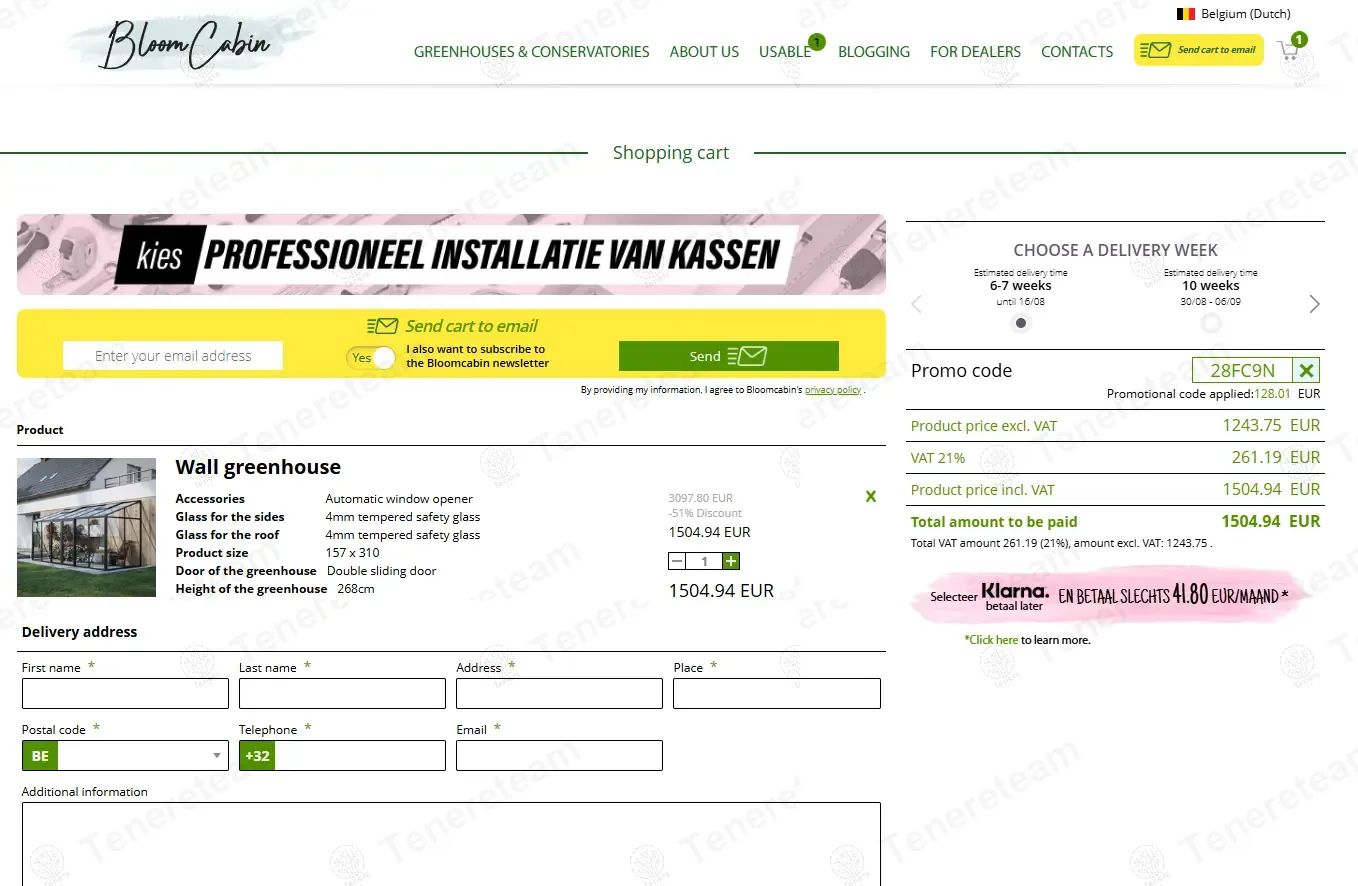Click the '157 x 310' product size
Viewport: 1358px width, 886px height.
[352, 553]
